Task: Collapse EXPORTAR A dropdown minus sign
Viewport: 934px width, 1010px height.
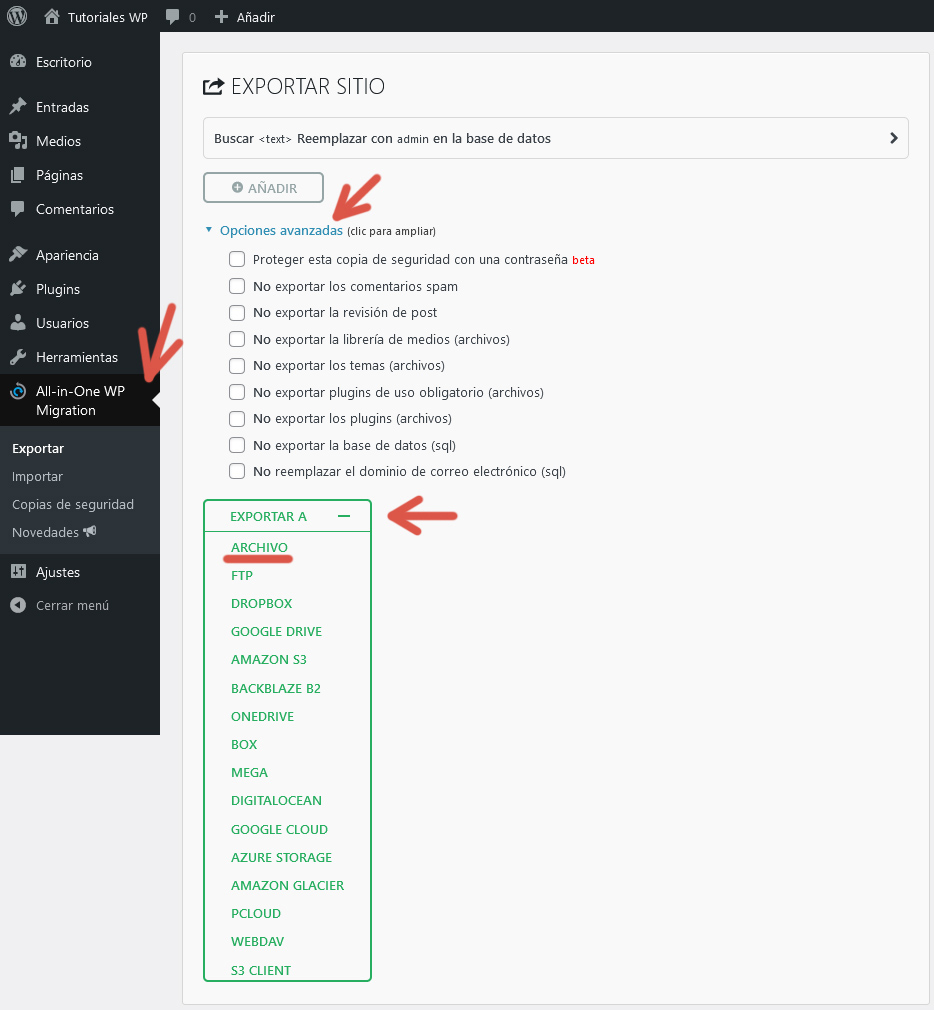Action: point(344,516)
